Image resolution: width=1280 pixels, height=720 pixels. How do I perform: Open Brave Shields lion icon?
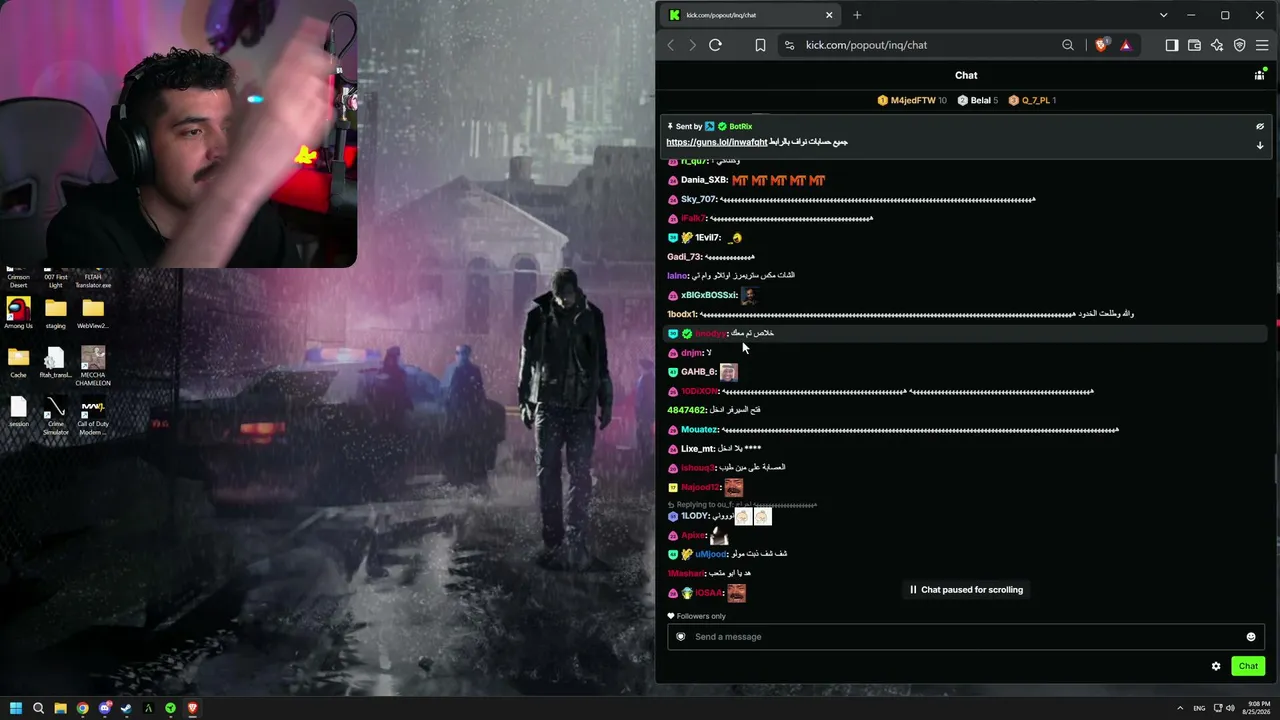click(1101, 45)
